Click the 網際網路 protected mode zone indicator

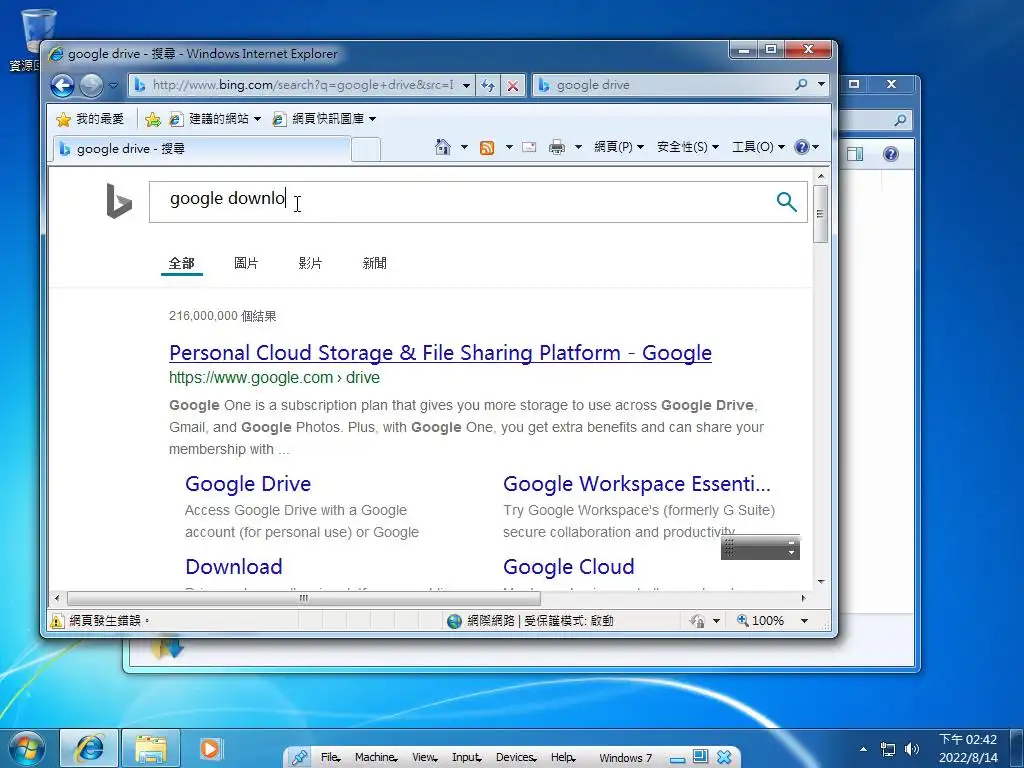point(530,621)
